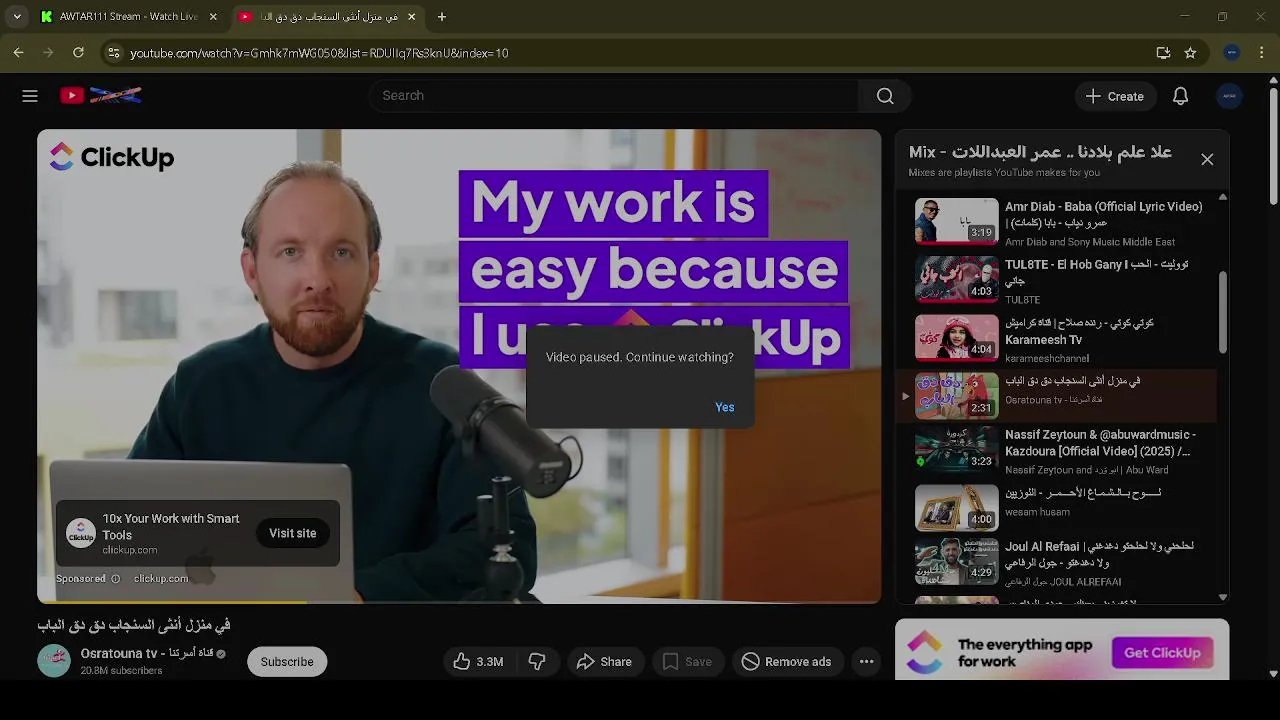
Task: Close the Mix playlist panel
Action: [x=1207, y=159]
